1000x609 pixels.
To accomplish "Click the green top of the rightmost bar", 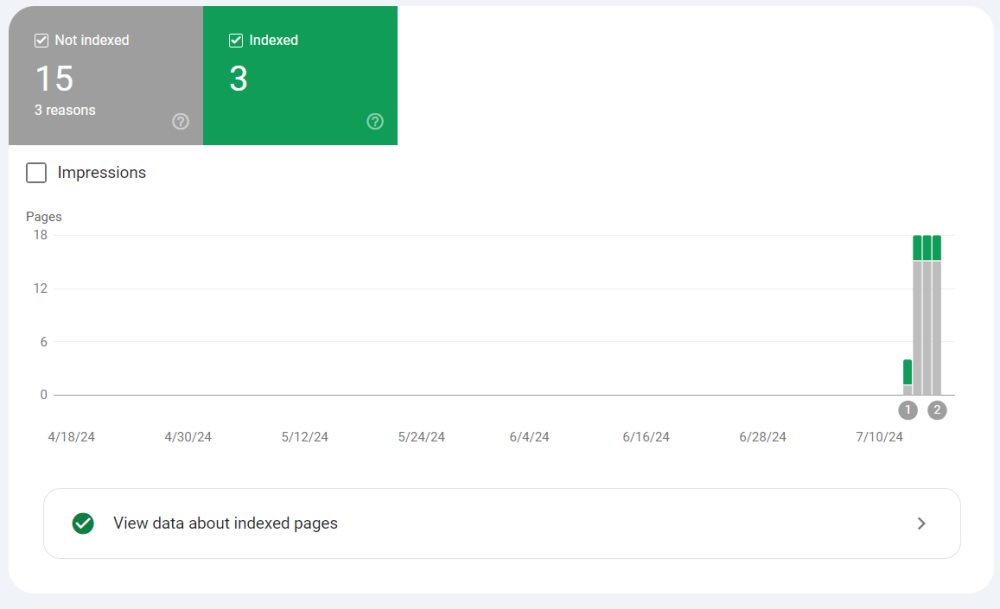I will pyautogui.click(x=937, y=247).
